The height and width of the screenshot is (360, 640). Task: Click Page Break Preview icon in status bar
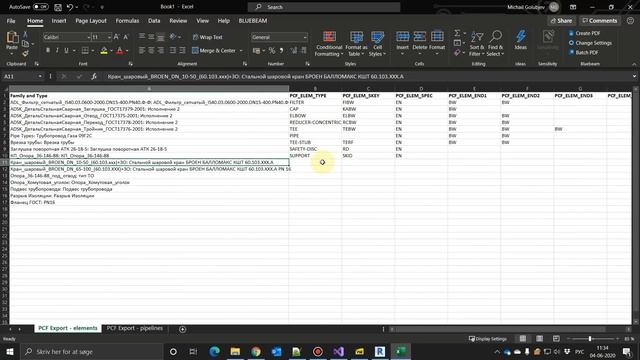coord(556,339)
